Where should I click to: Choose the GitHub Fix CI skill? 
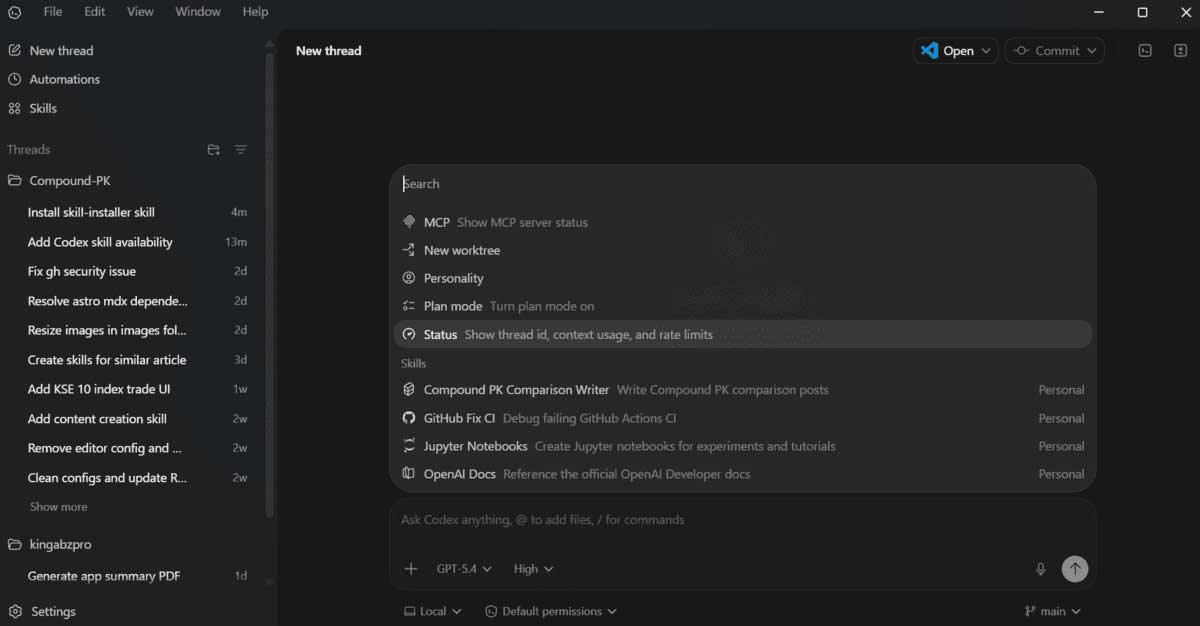tap(742, 418)
